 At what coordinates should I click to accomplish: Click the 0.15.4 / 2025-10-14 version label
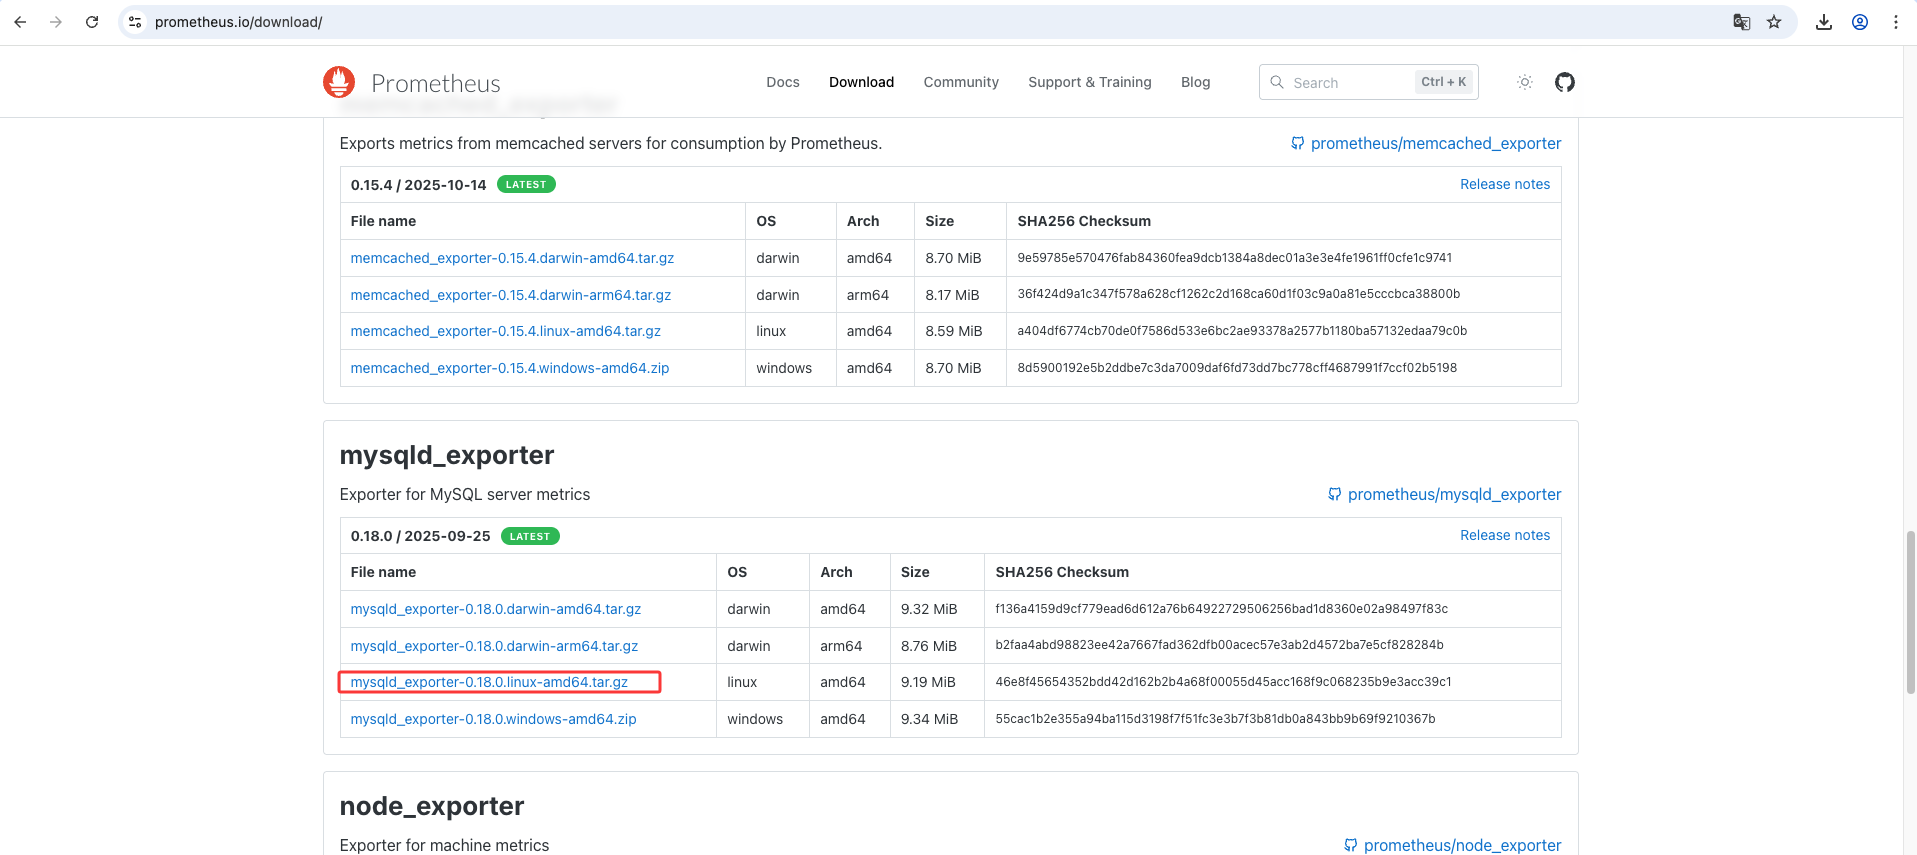click(418, 185)
